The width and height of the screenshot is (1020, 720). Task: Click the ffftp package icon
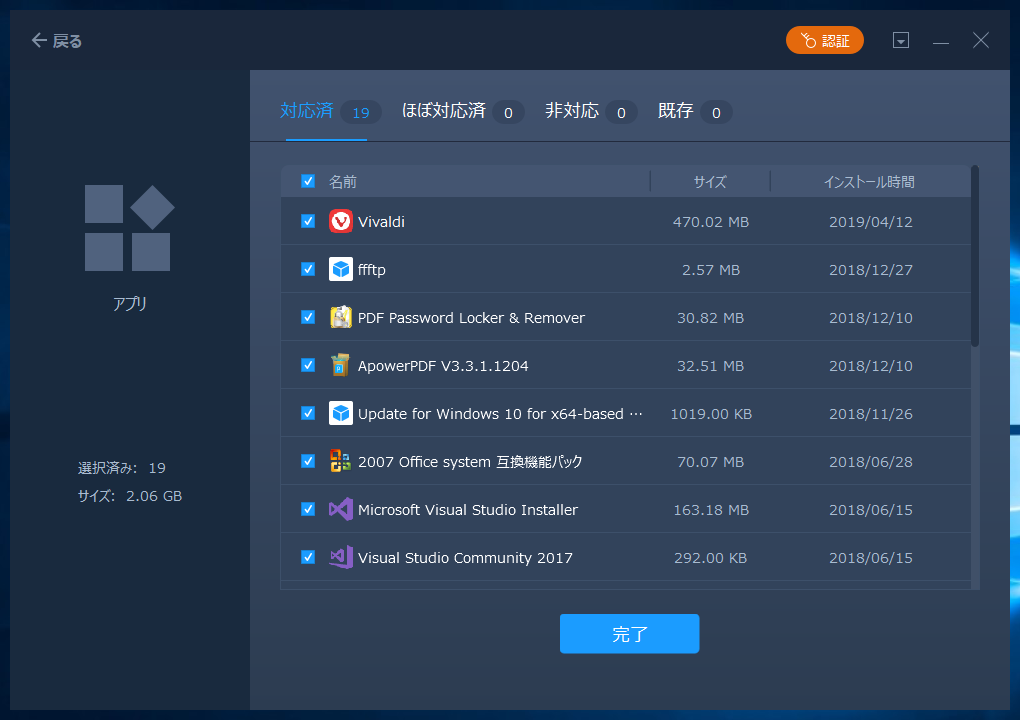[x=340, y=269]
